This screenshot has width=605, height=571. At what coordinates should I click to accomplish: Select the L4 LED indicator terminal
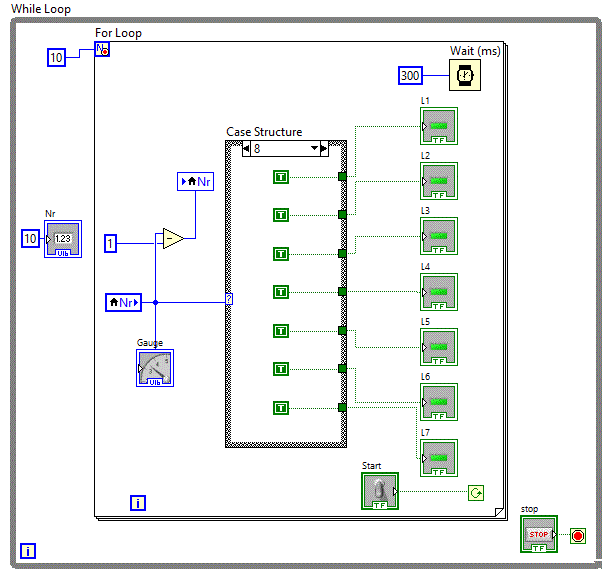(438, 292)
